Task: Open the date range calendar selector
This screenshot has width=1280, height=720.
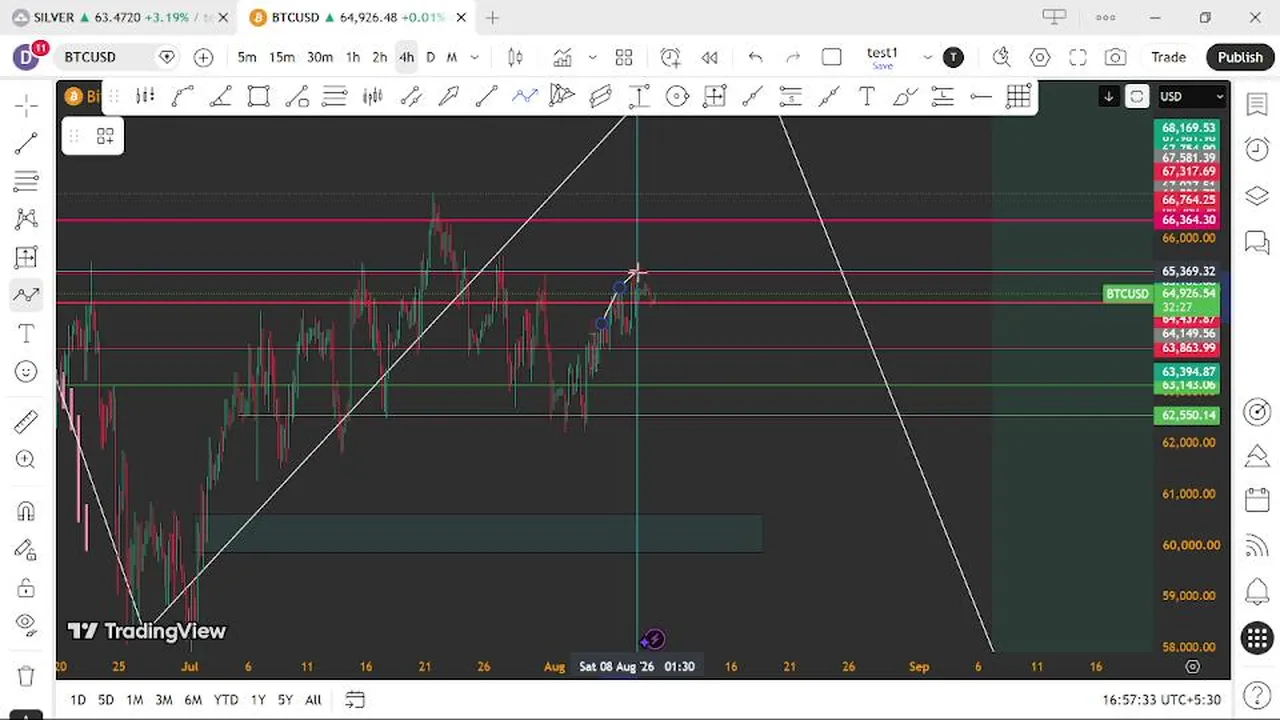Action: 354,700
